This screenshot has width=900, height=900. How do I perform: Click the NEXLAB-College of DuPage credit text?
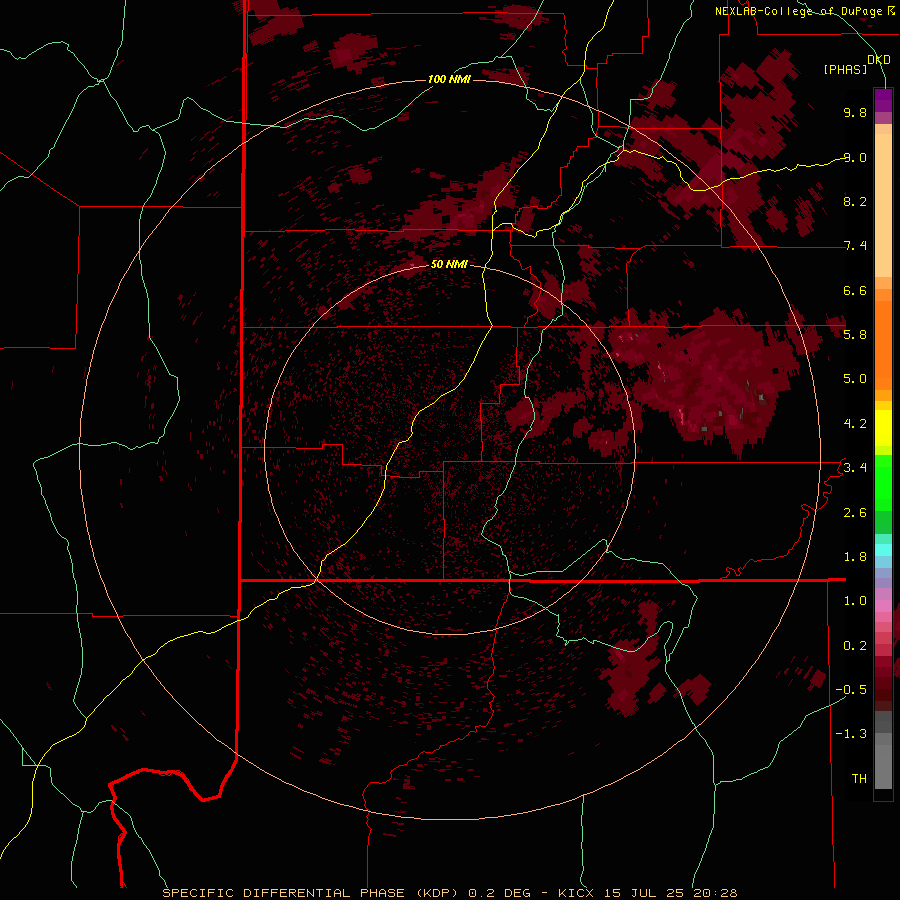(800, 11)
